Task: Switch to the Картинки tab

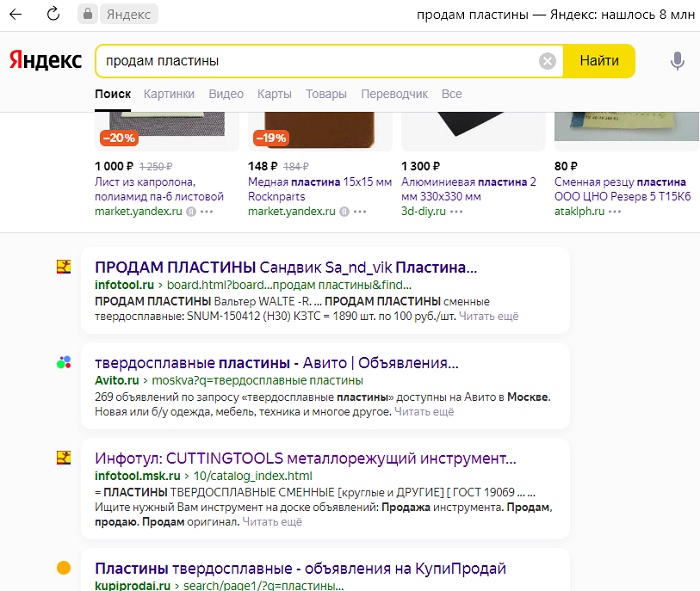Action: (x=169, y=94)
